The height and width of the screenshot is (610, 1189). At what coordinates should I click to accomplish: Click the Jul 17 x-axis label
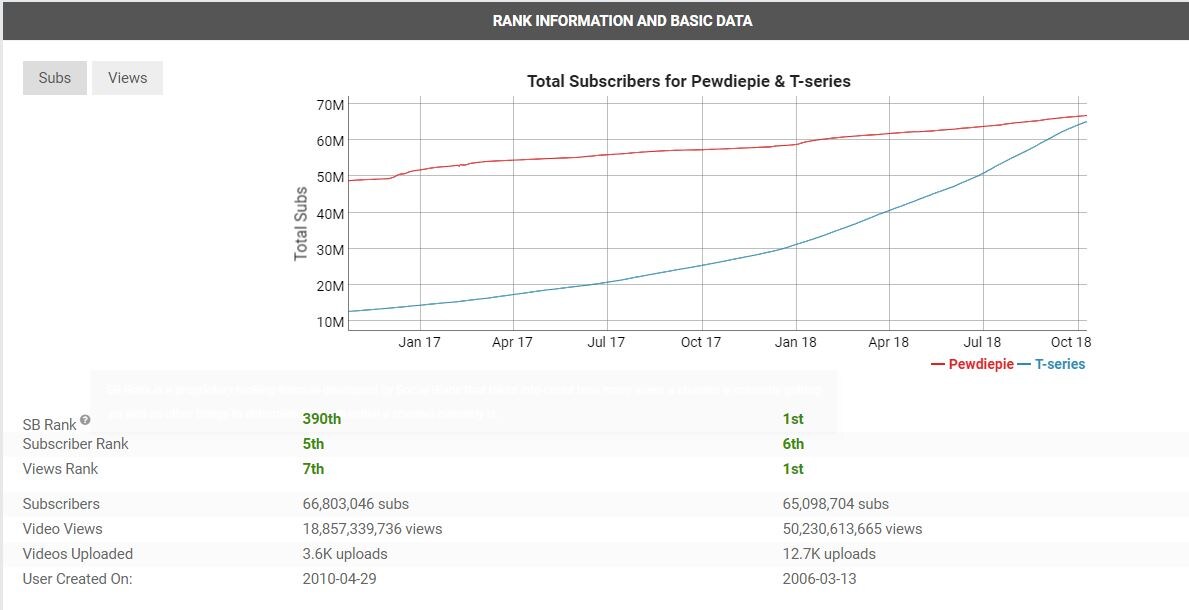606,342
